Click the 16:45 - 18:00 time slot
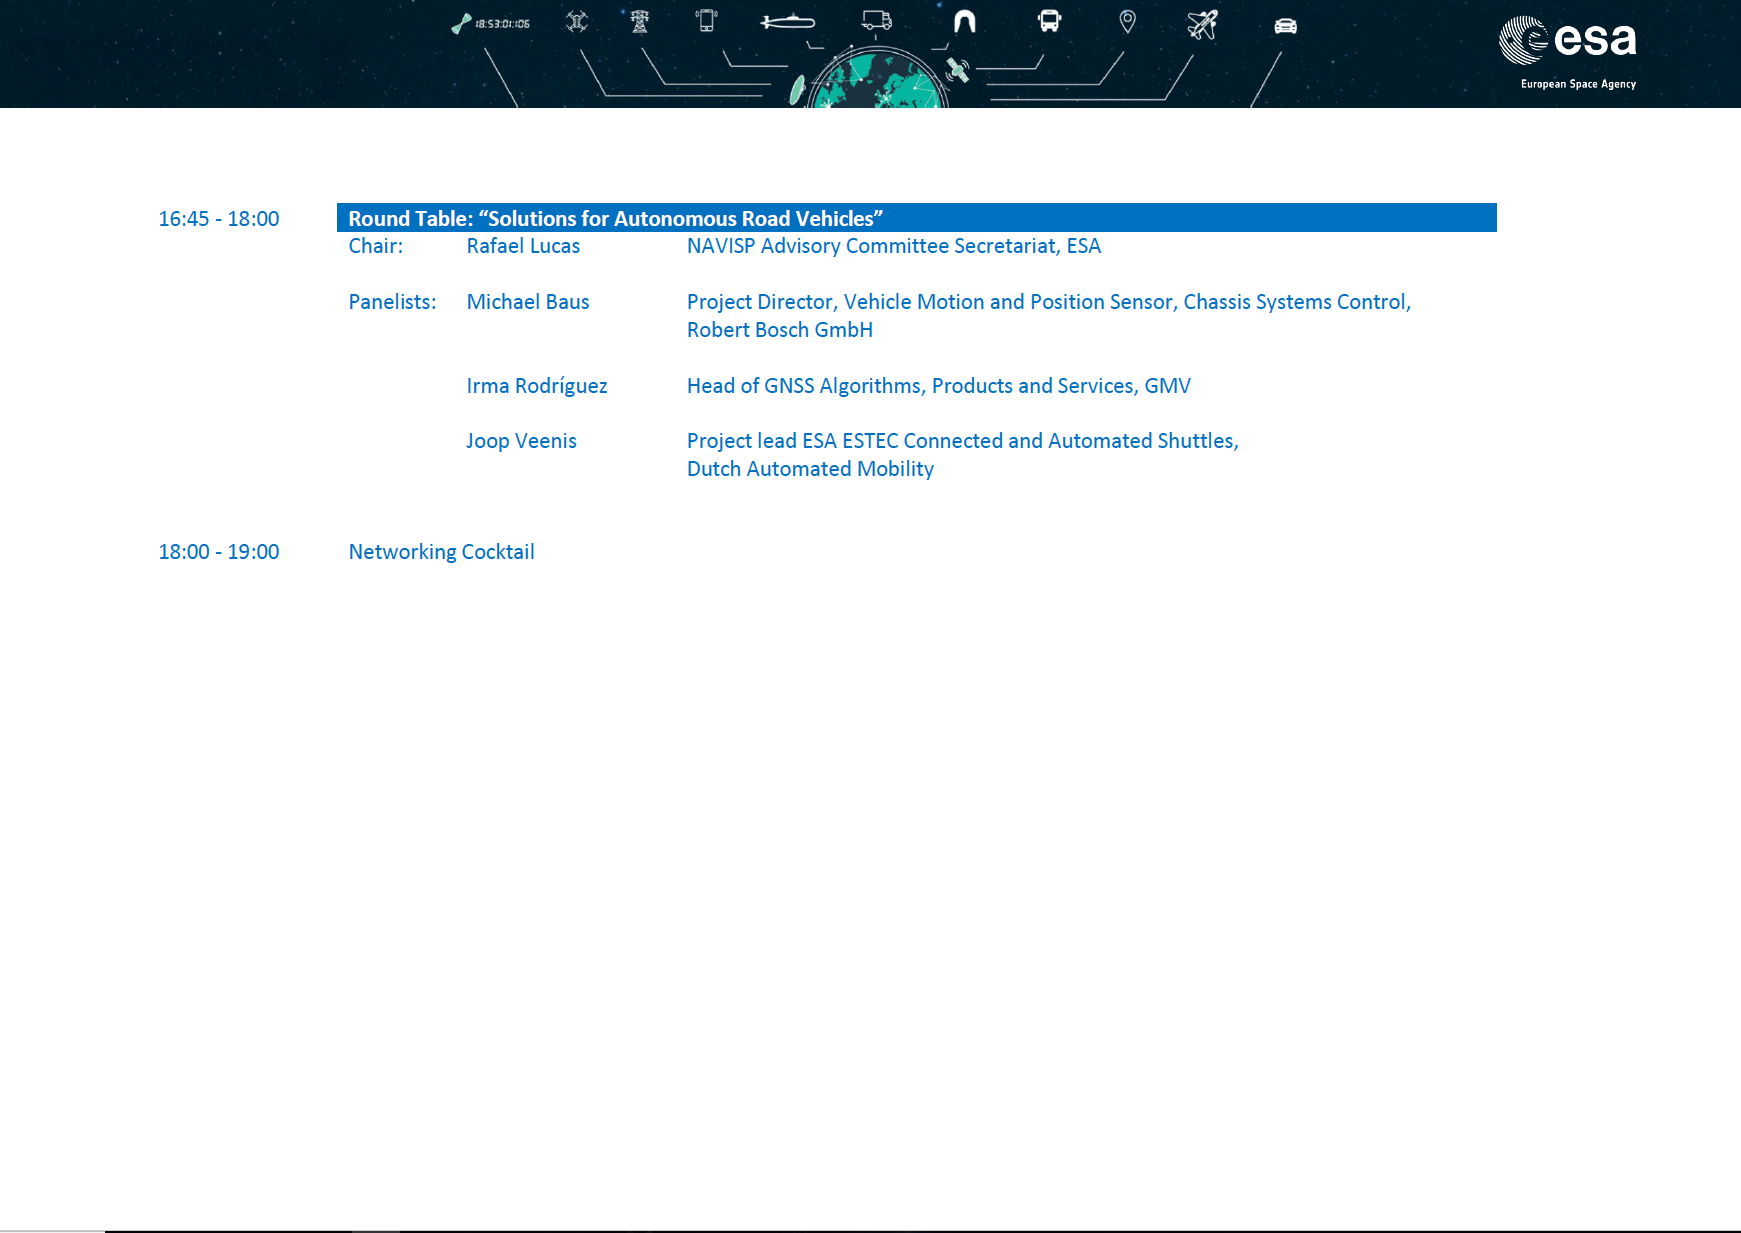1741x1233 pixels. 218,219
